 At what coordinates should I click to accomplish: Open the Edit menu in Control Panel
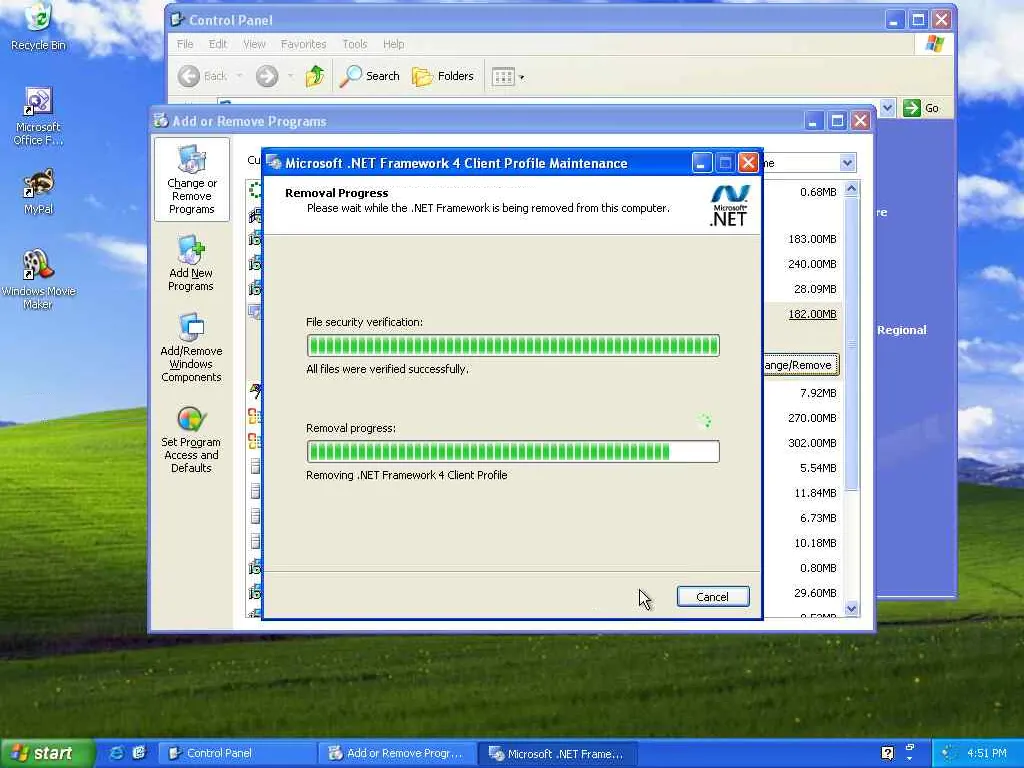coord(217,44)
